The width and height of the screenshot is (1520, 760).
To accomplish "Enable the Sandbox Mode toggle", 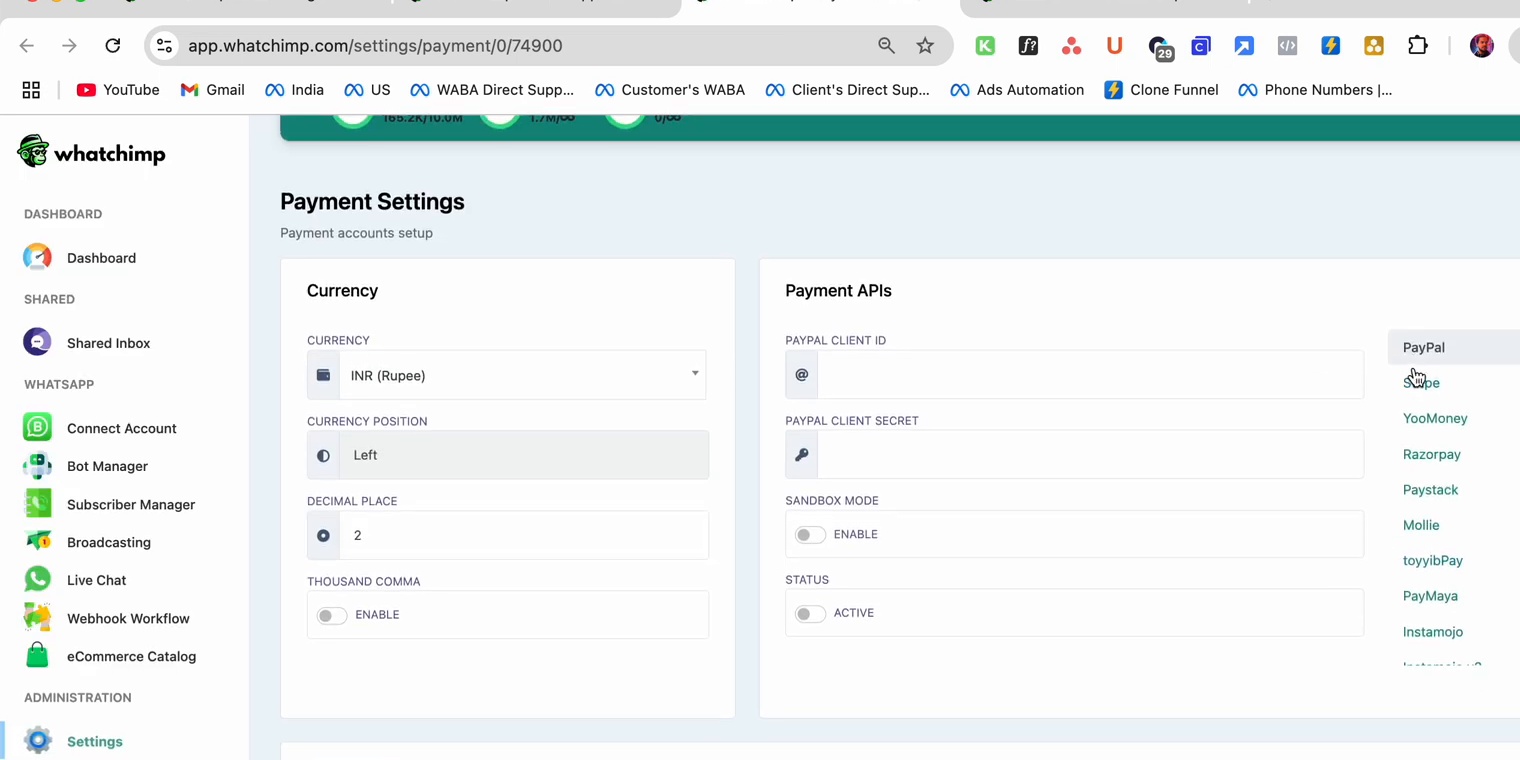I will (810, 535).
